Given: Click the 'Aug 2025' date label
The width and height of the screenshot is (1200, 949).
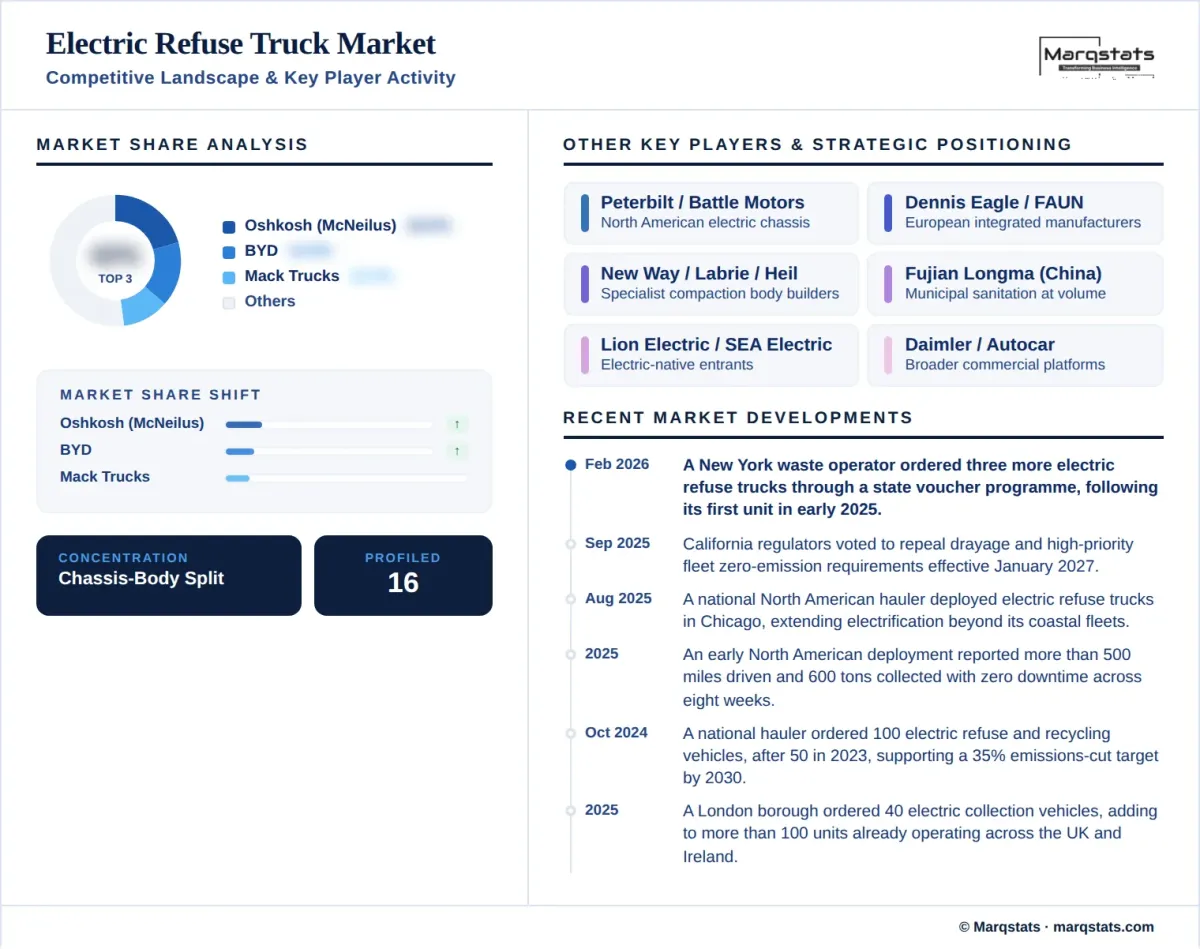Looking at the screenshot, I should [x=618, y=598].
